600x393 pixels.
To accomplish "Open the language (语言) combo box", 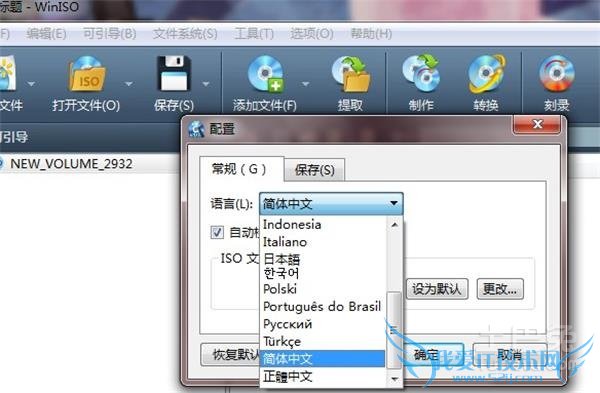I will pos(331,204).
